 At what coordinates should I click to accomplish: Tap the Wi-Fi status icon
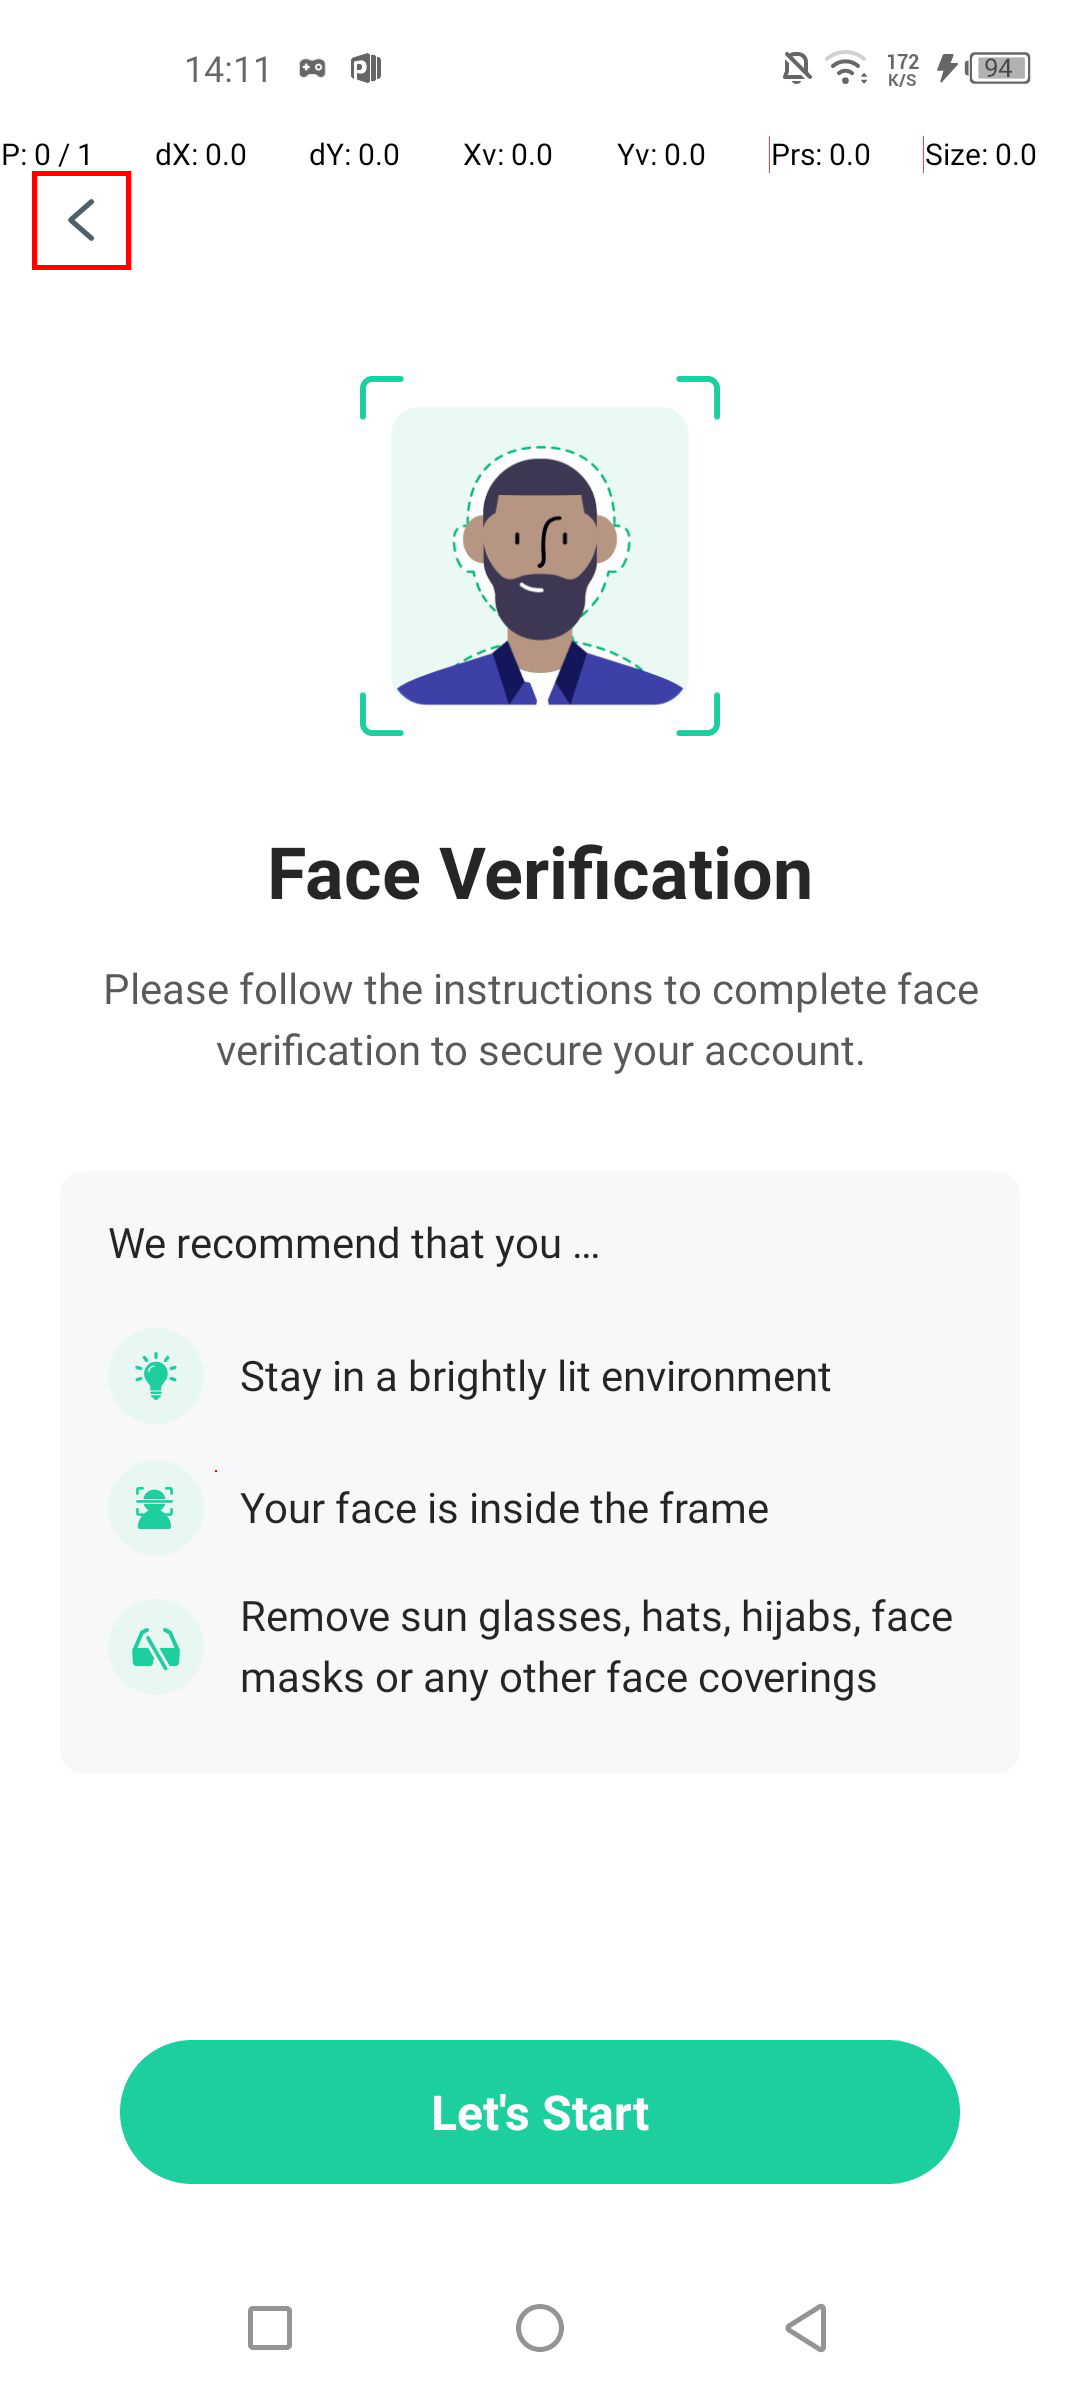tap(846, 68)
